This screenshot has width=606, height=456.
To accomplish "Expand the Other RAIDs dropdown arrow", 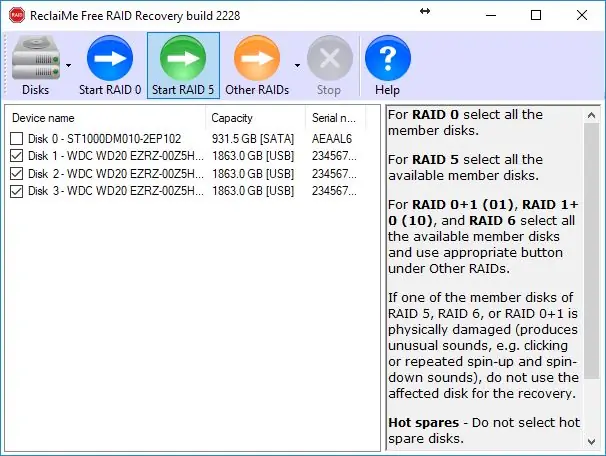I will pyautogui.click(x=297, y=65).
